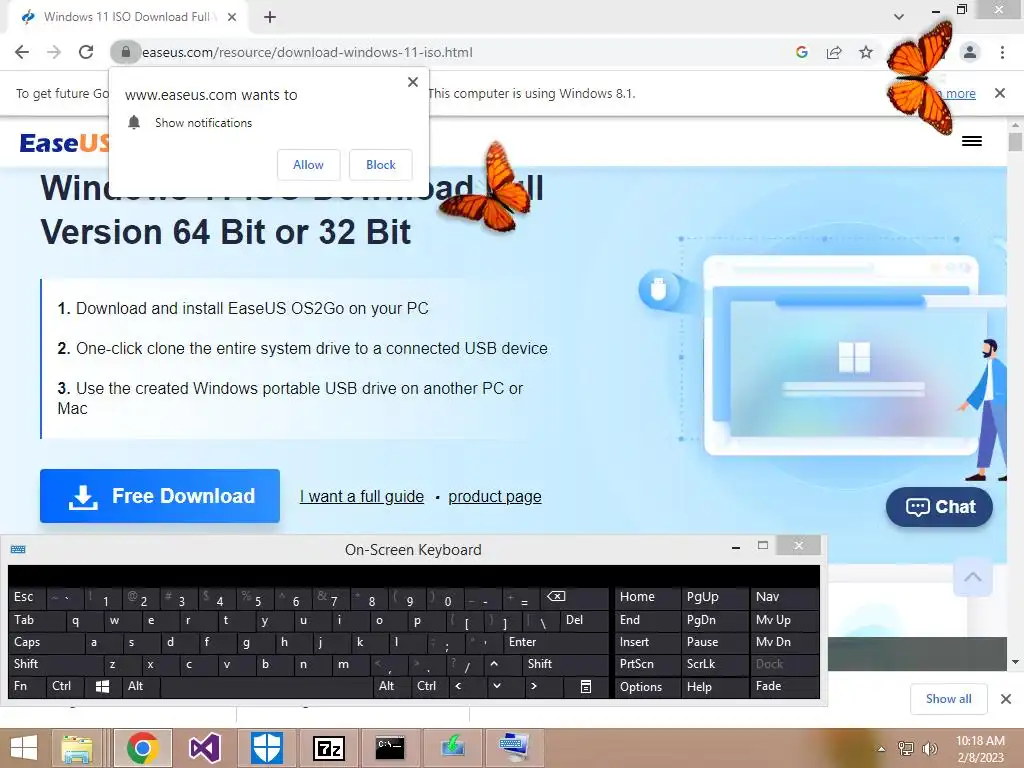
Task: Click the EaseUS logo
Action: click(x=64, y=142)
